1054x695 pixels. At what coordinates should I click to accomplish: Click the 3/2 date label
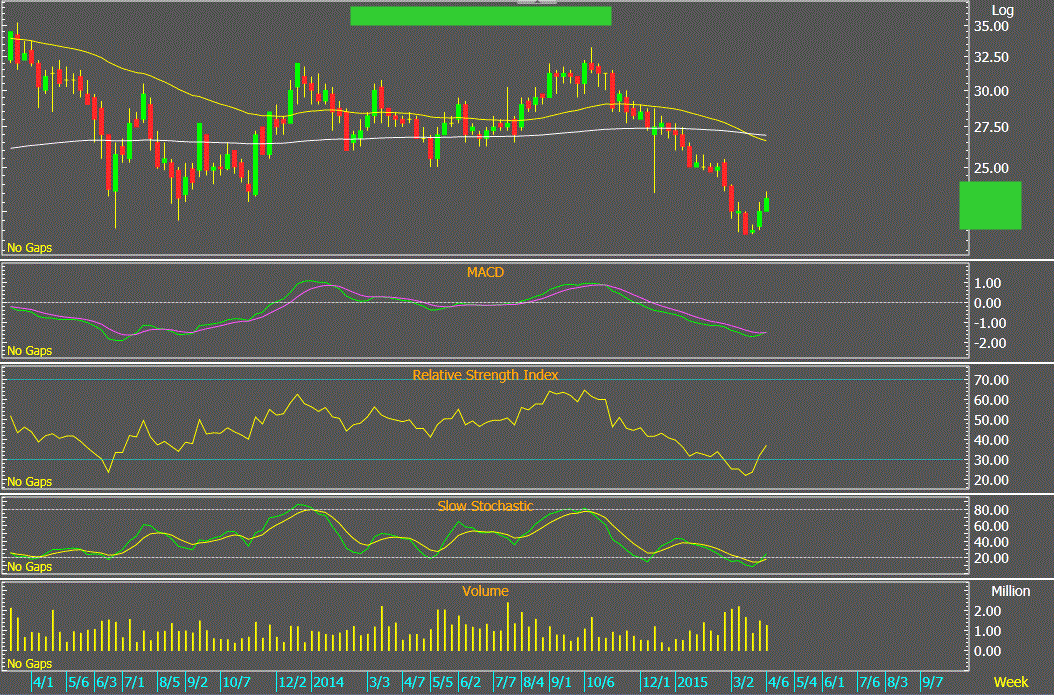click(x=743, y=683)
